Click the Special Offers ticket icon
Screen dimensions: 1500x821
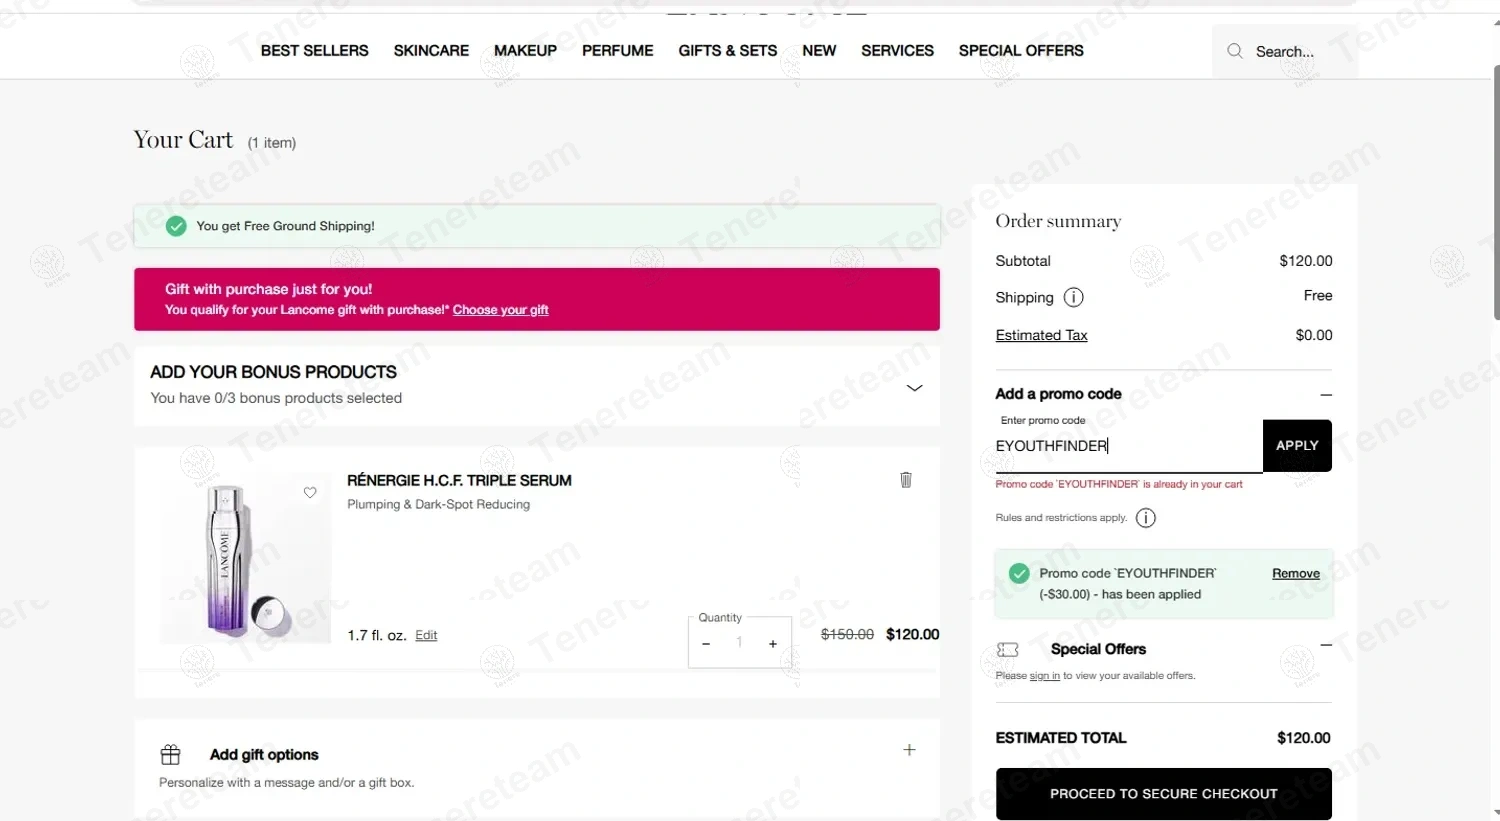[1008, 650]
